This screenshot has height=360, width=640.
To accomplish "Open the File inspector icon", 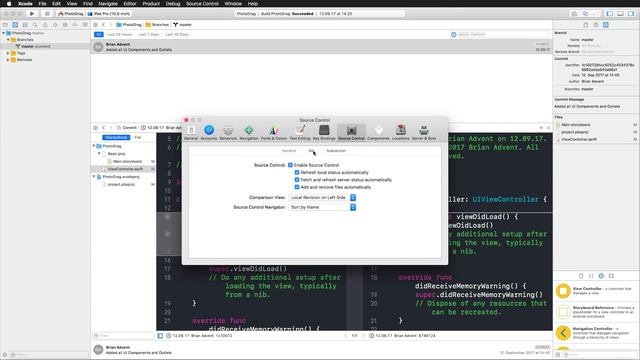I will (586, 25).
